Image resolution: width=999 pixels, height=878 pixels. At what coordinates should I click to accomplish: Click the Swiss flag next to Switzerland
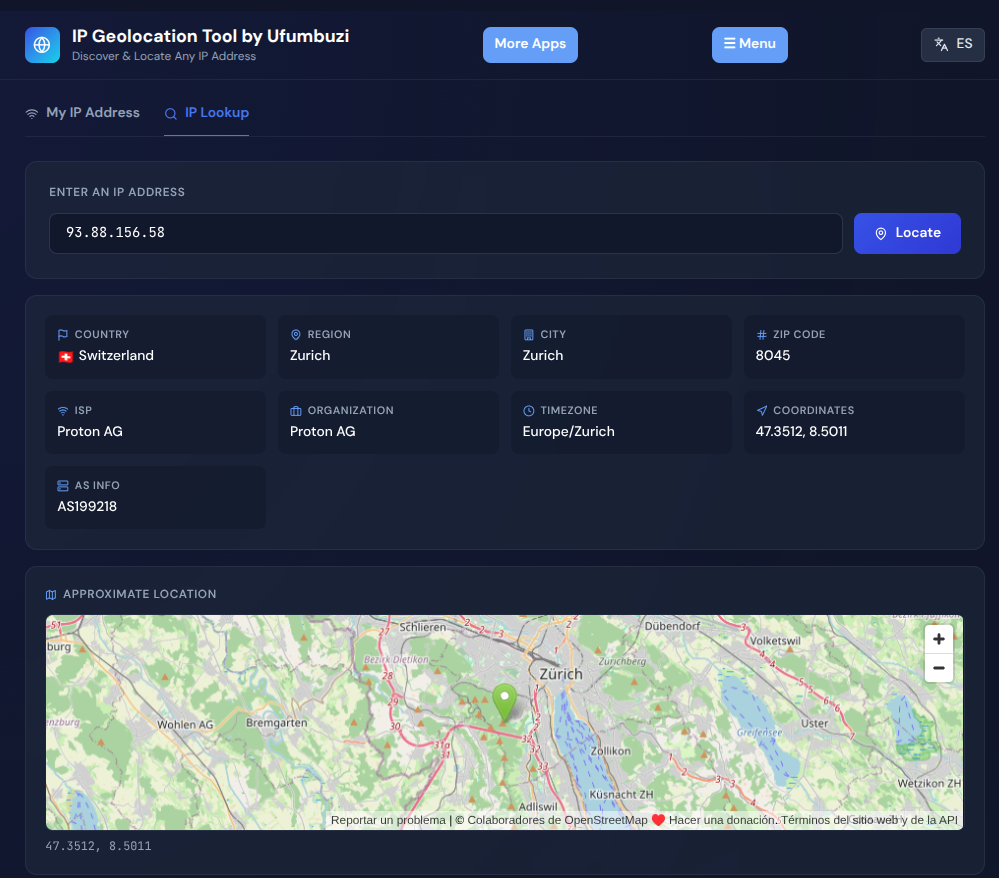point(64,355)
